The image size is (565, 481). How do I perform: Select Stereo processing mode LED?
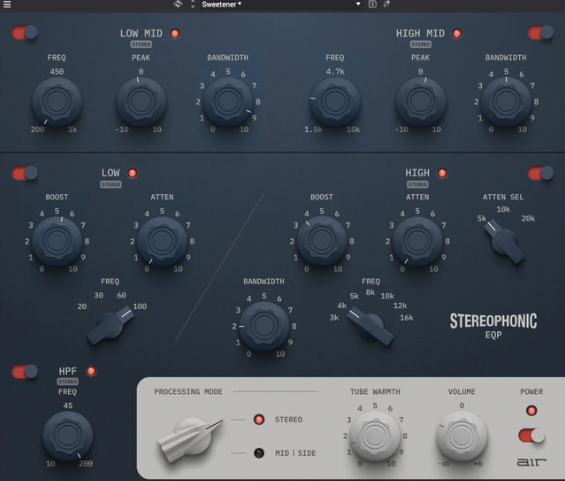click(x=259, y=419)
